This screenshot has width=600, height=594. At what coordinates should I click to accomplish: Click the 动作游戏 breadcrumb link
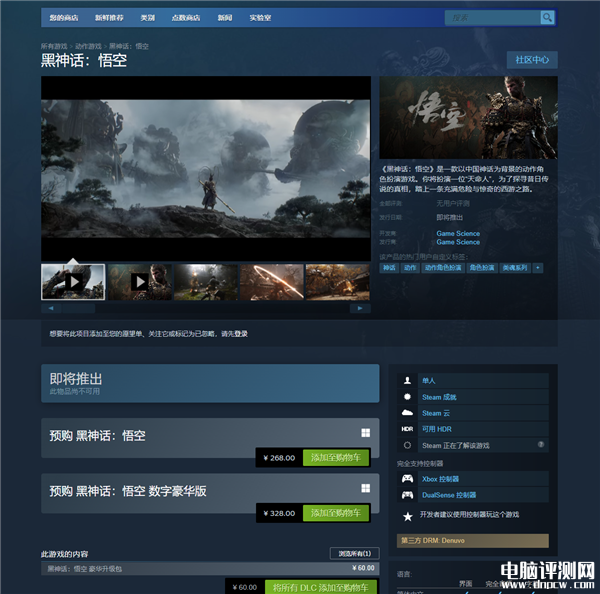[88, 46]
